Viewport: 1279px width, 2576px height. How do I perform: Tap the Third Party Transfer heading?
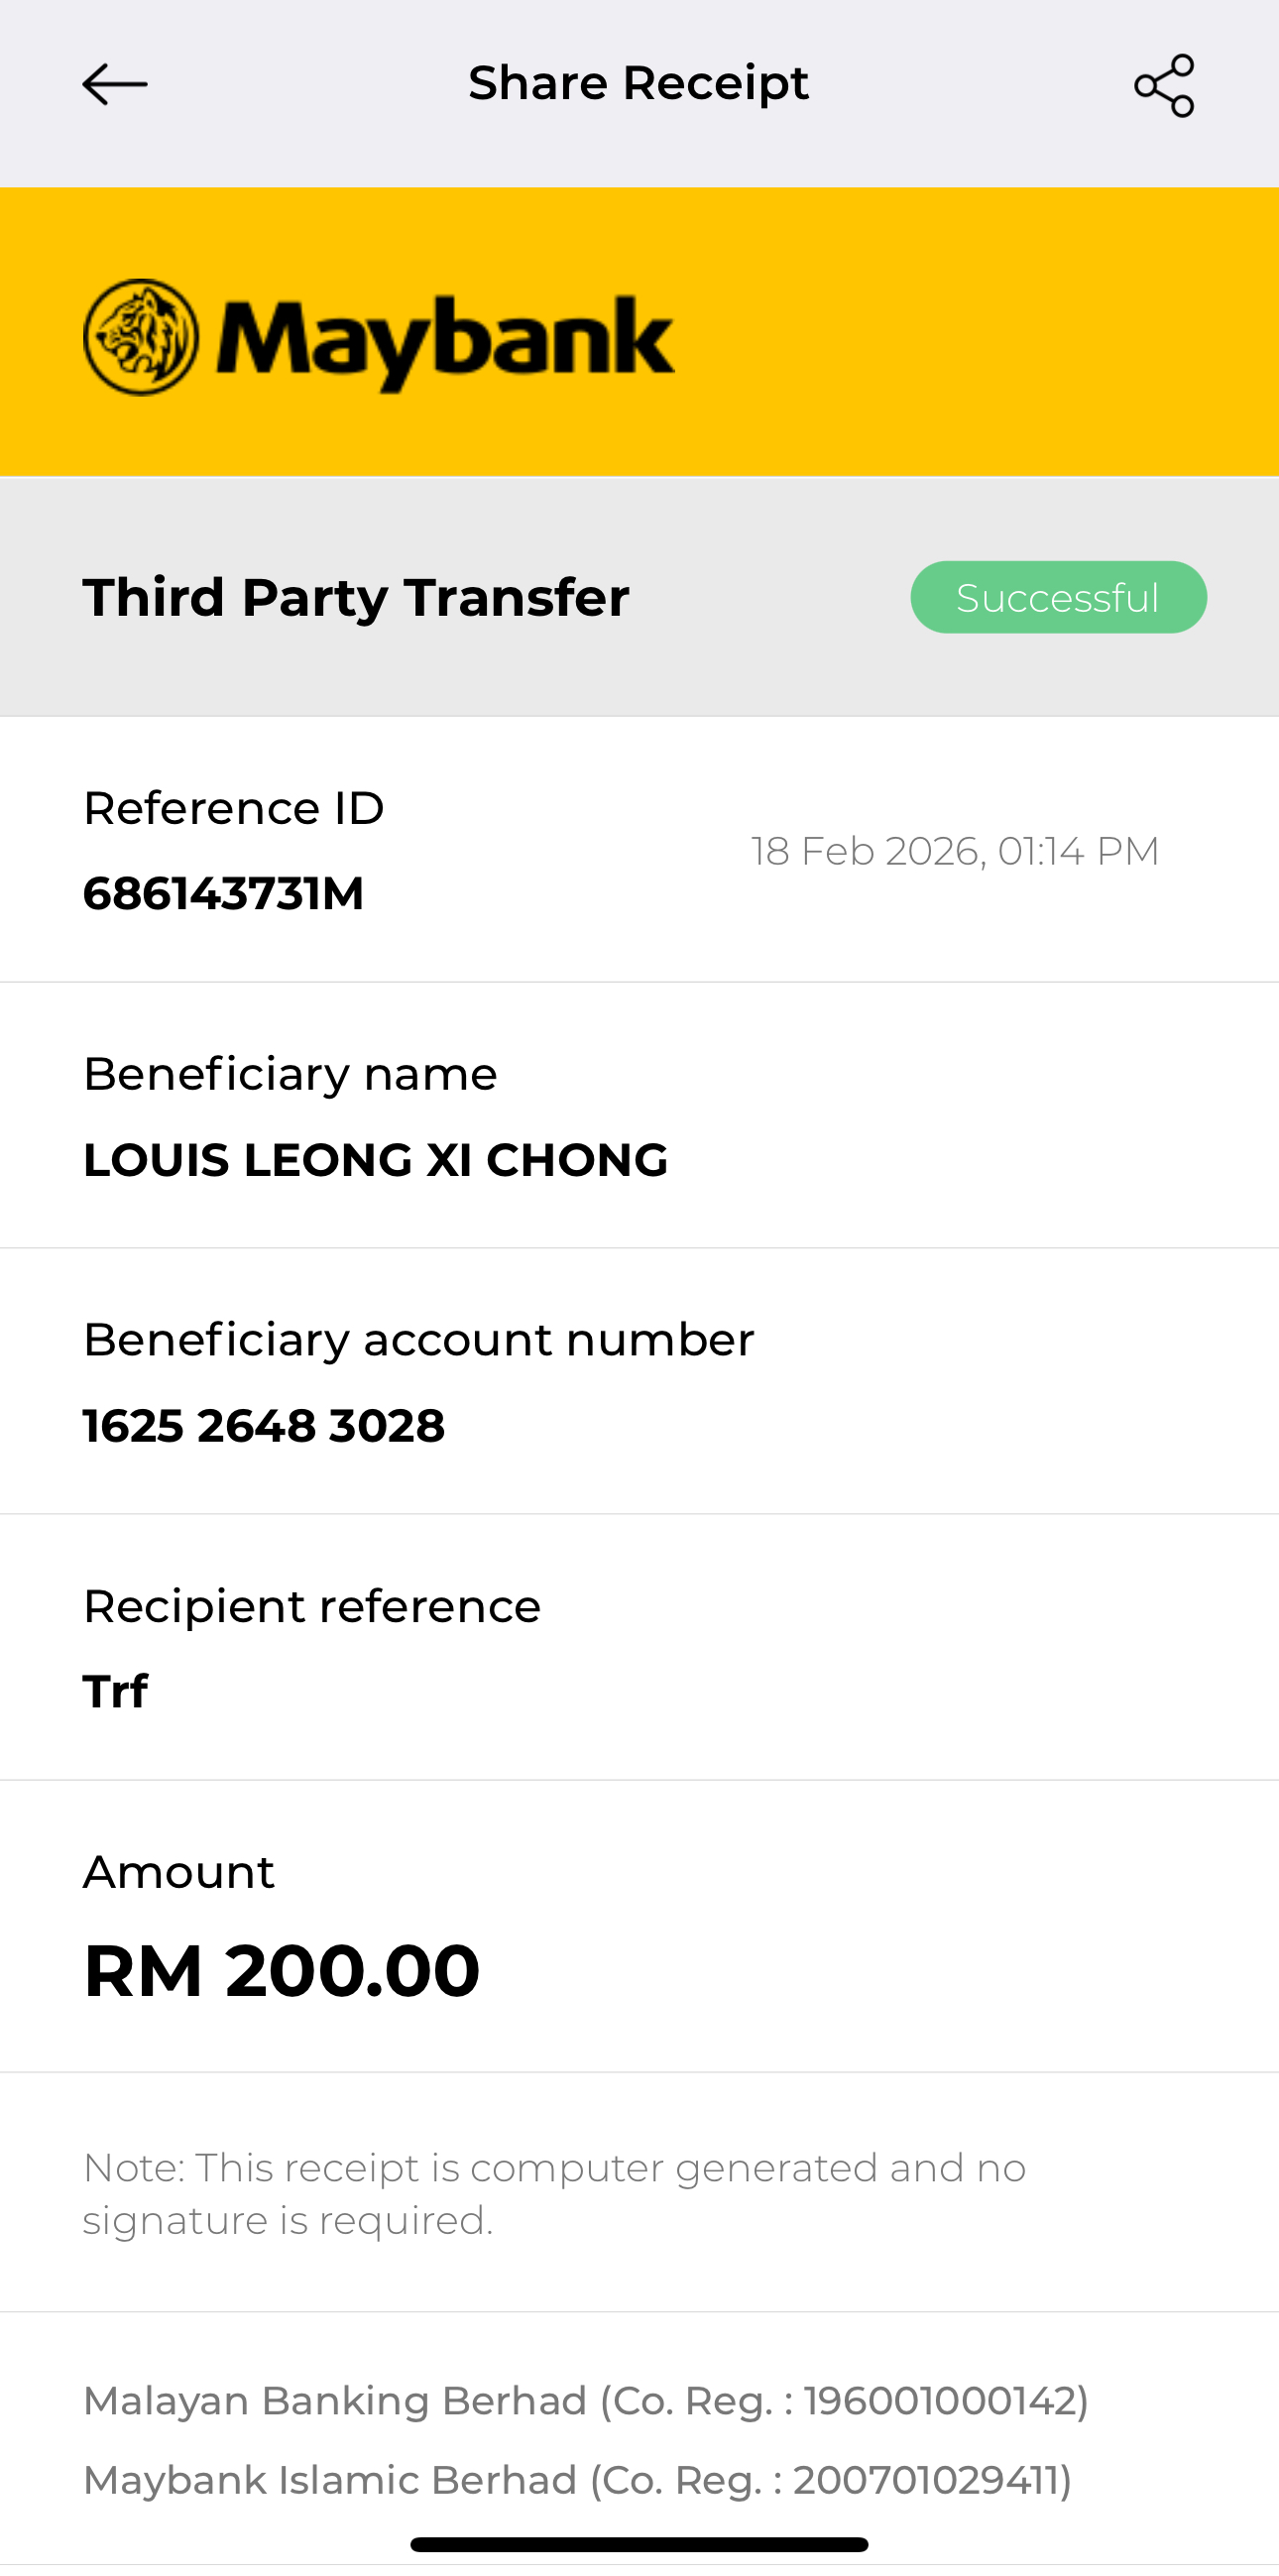[x=356, y=598]
